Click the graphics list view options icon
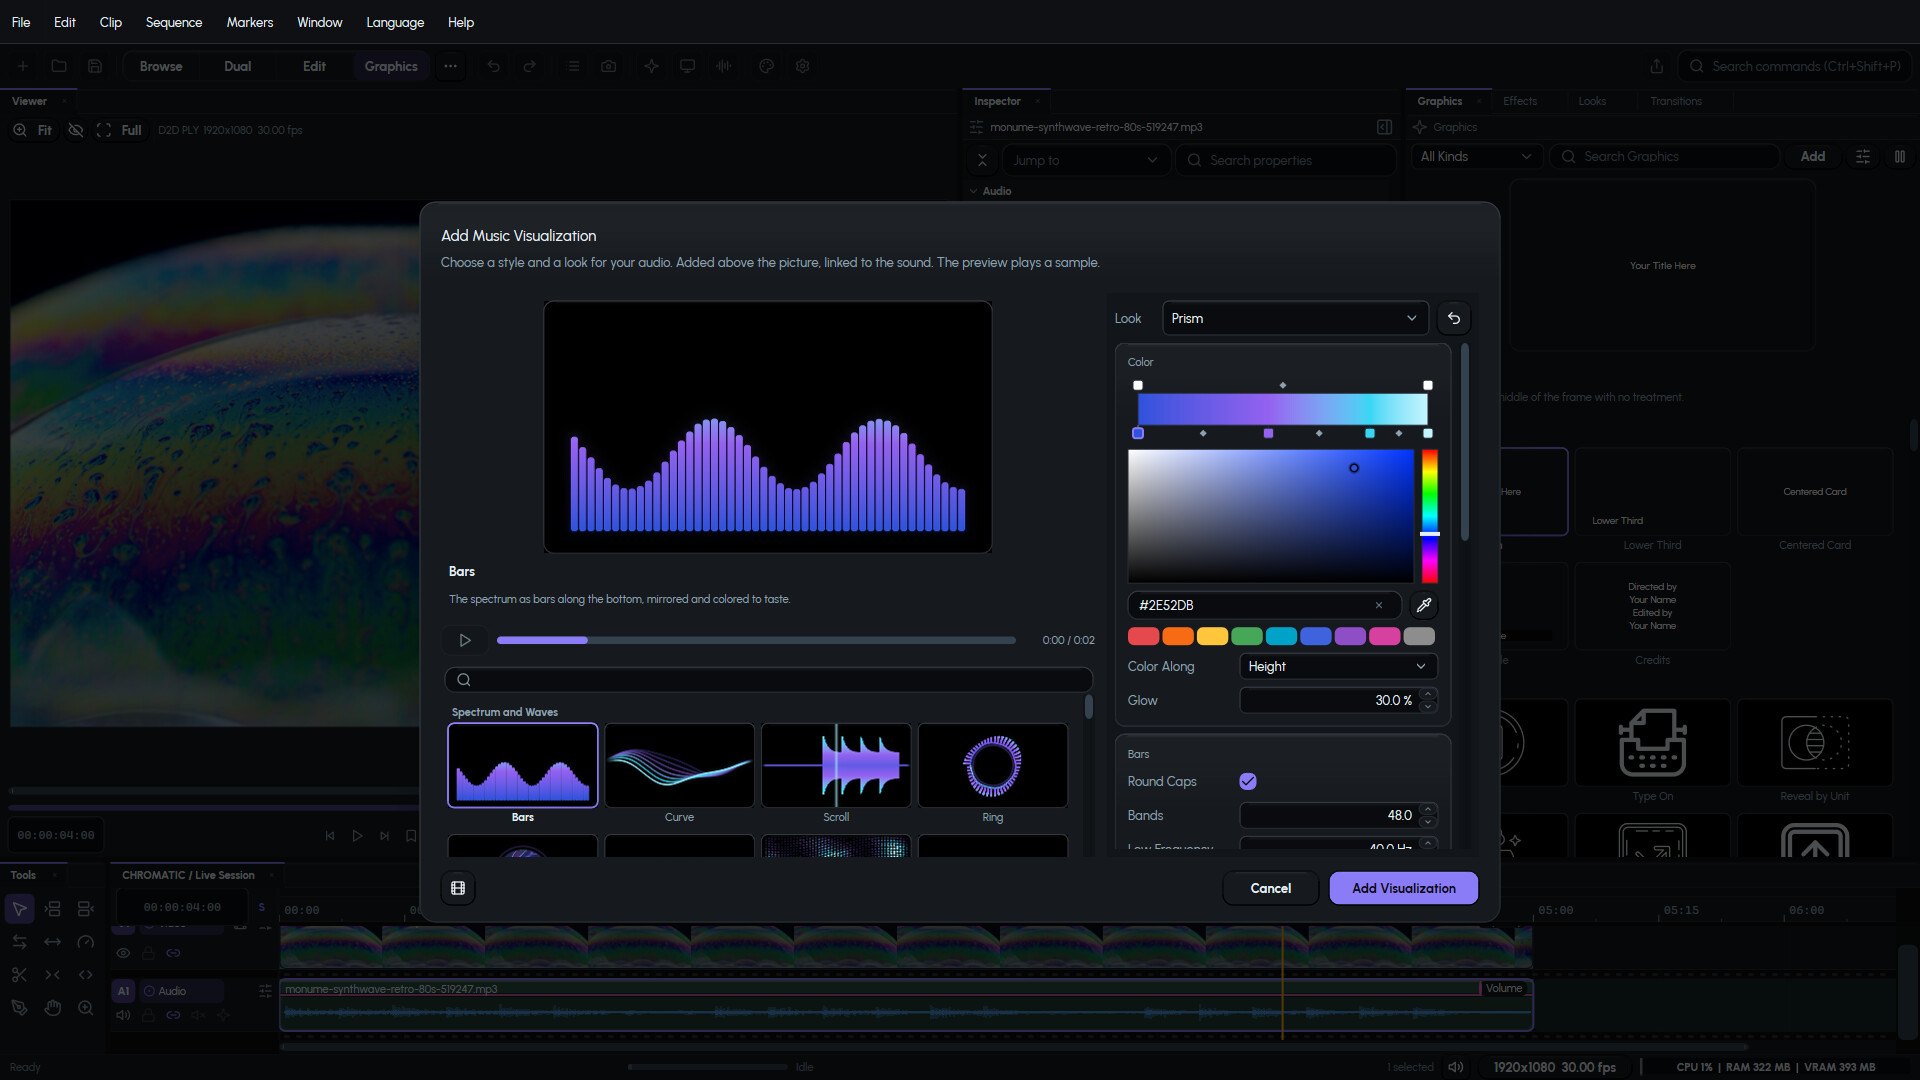This screenshot has width=1920, height=1080. tap(1863, 156)
